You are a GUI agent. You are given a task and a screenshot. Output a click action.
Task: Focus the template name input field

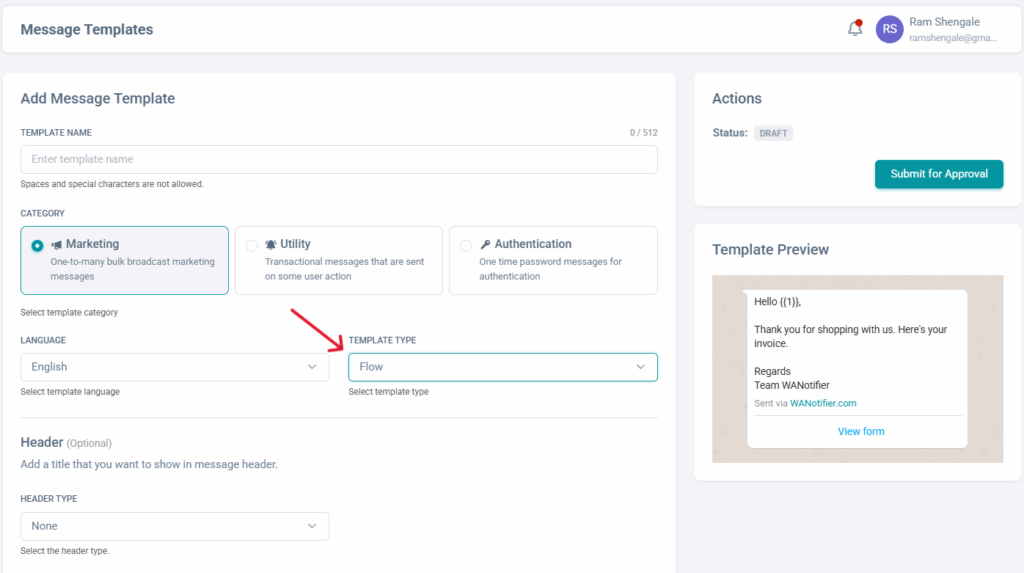[338, 159]
